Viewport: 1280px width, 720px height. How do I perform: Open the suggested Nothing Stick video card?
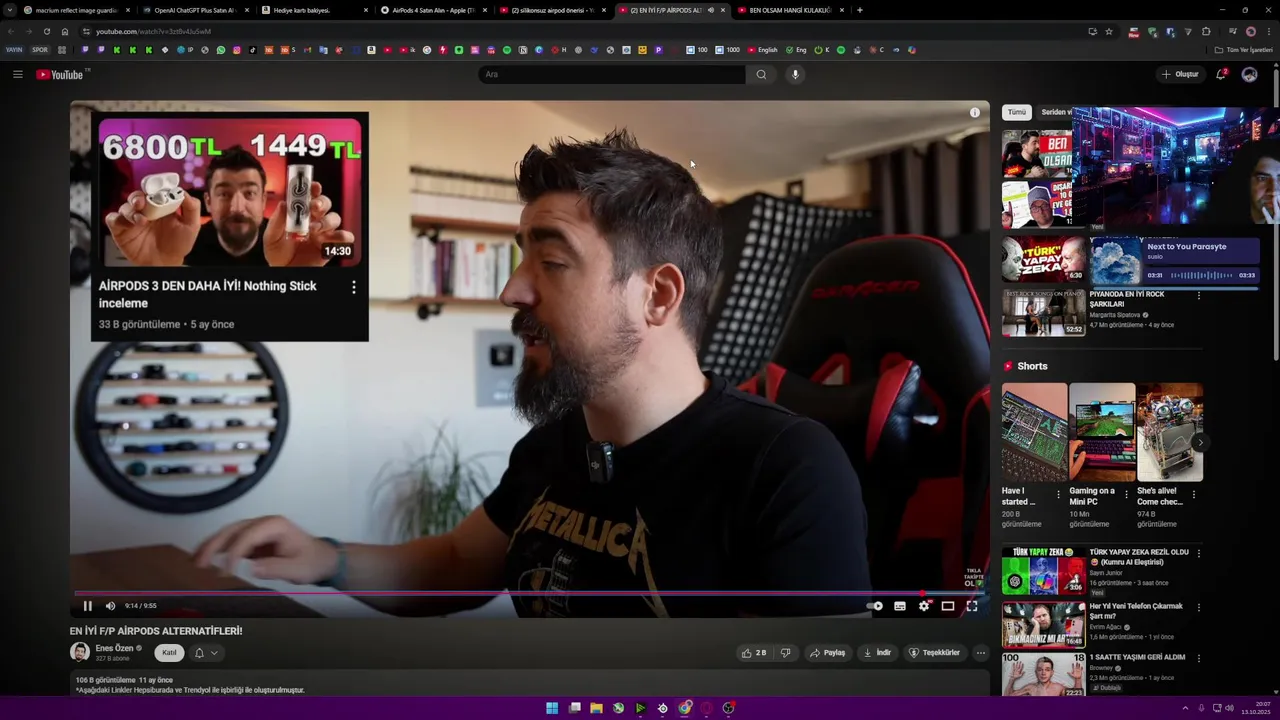229,226
